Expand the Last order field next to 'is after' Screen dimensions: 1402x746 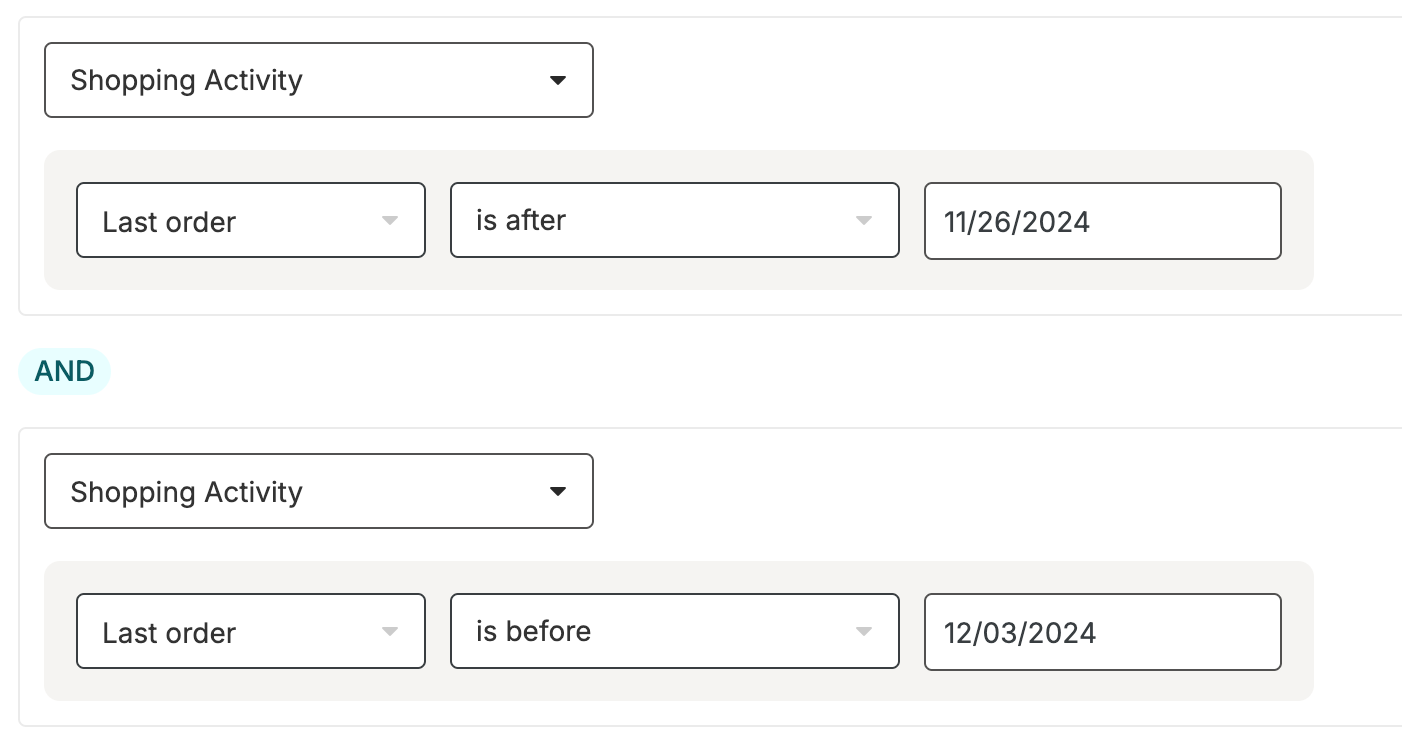tap(251, 220)
